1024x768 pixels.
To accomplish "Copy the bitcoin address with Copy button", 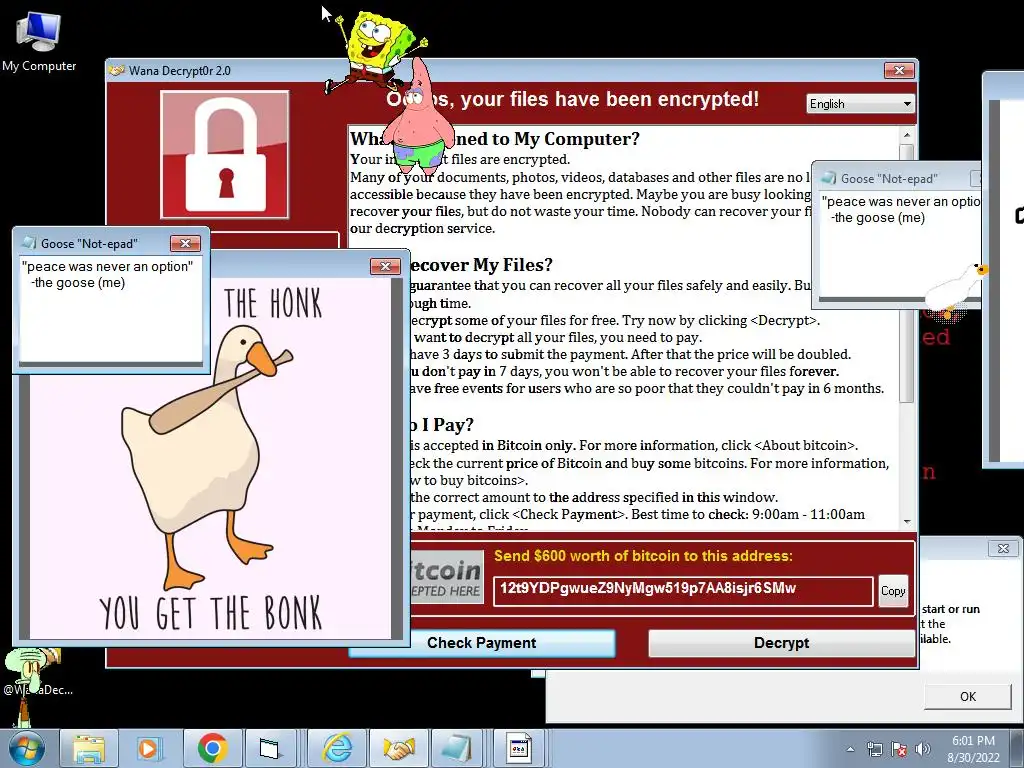I will tap(893, 591).
